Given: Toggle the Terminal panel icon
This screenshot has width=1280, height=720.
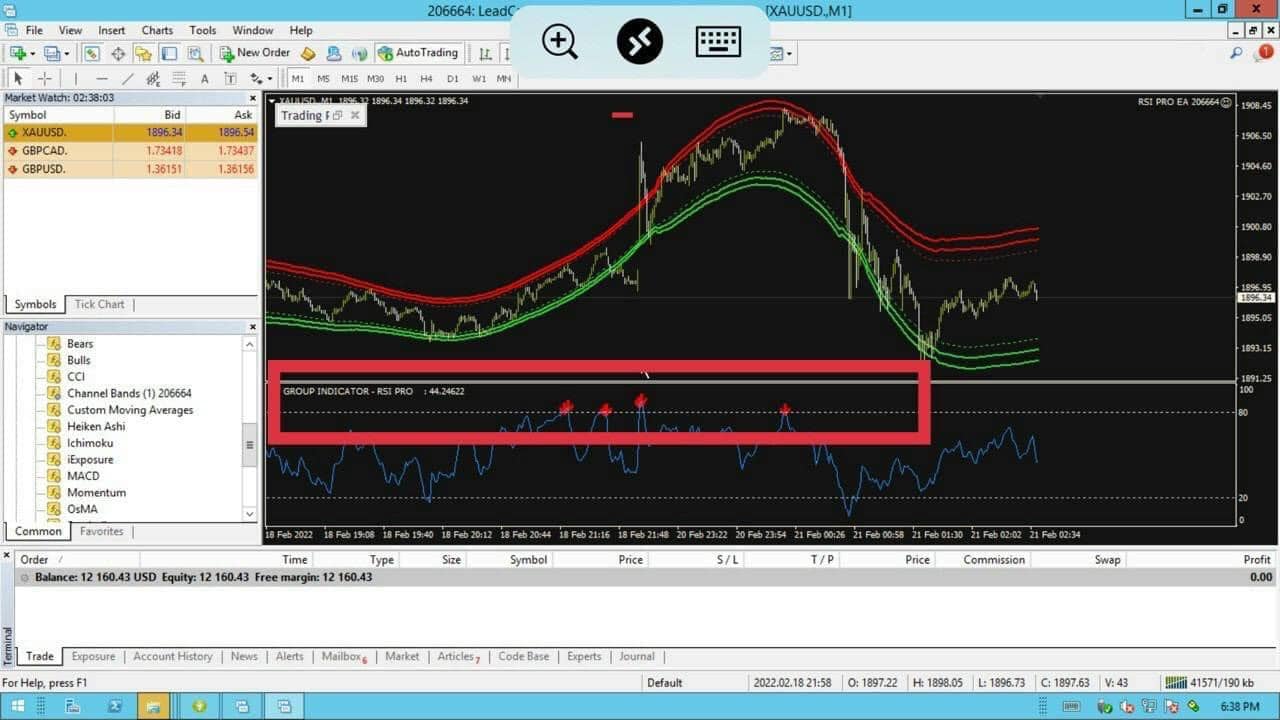Looking at the screenshot, I should point(169,53).
